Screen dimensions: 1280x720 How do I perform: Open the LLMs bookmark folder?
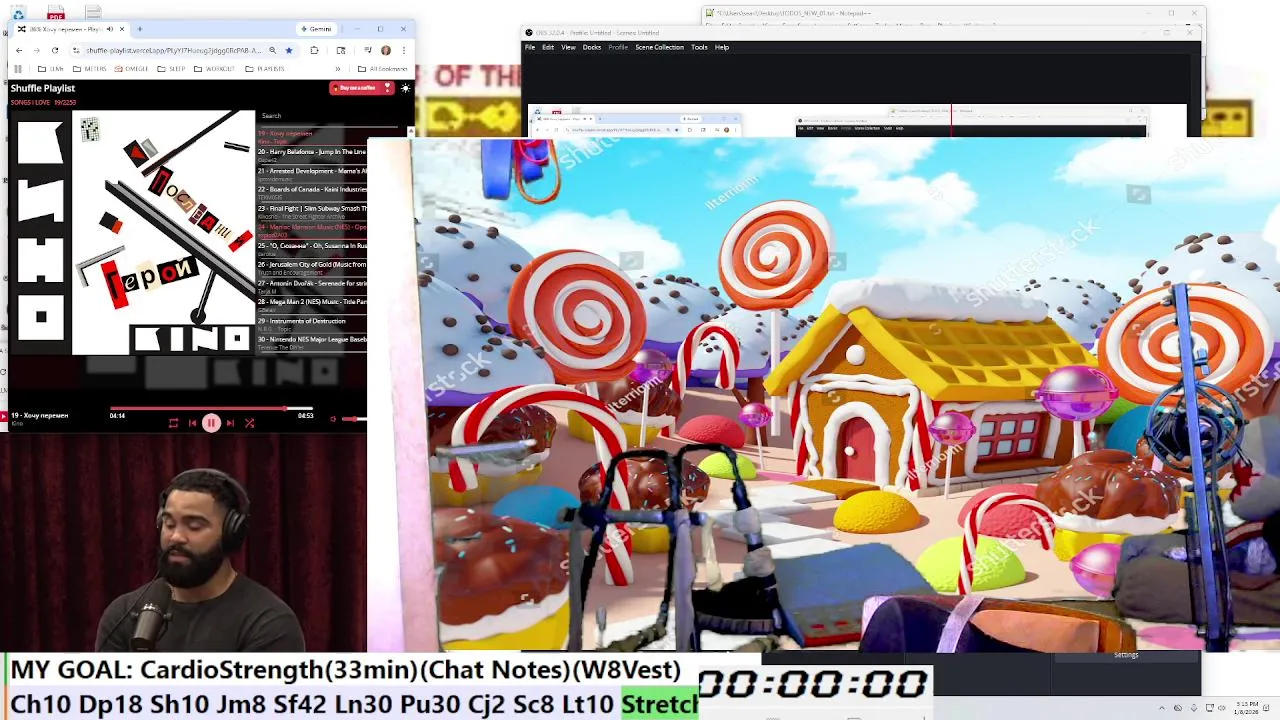tap(51, 69)
